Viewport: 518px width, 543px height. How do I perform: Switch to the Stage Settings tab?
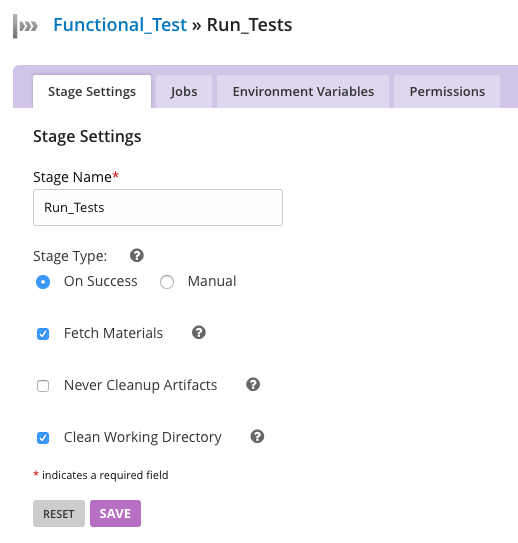click(x=92, y=92)
